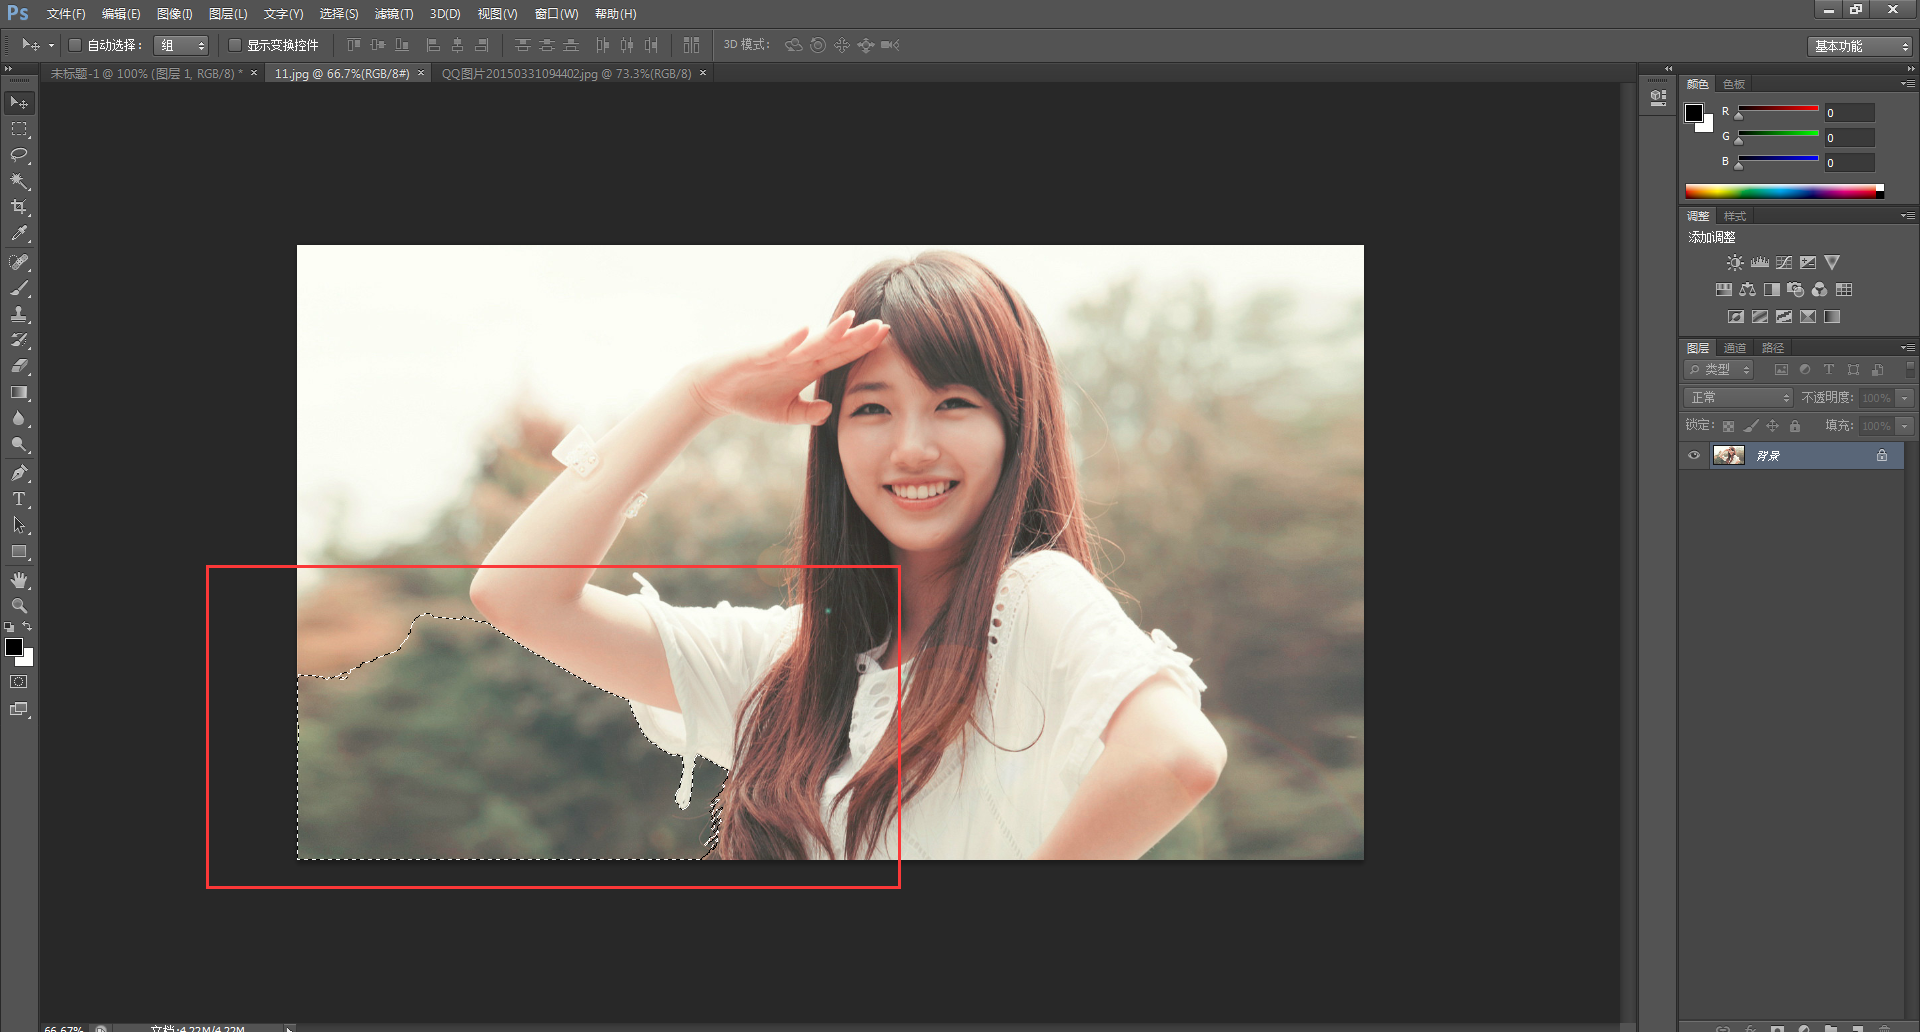Open the 类型 layer filter dropdown

pyautogui.click(x=1719, y=370)
